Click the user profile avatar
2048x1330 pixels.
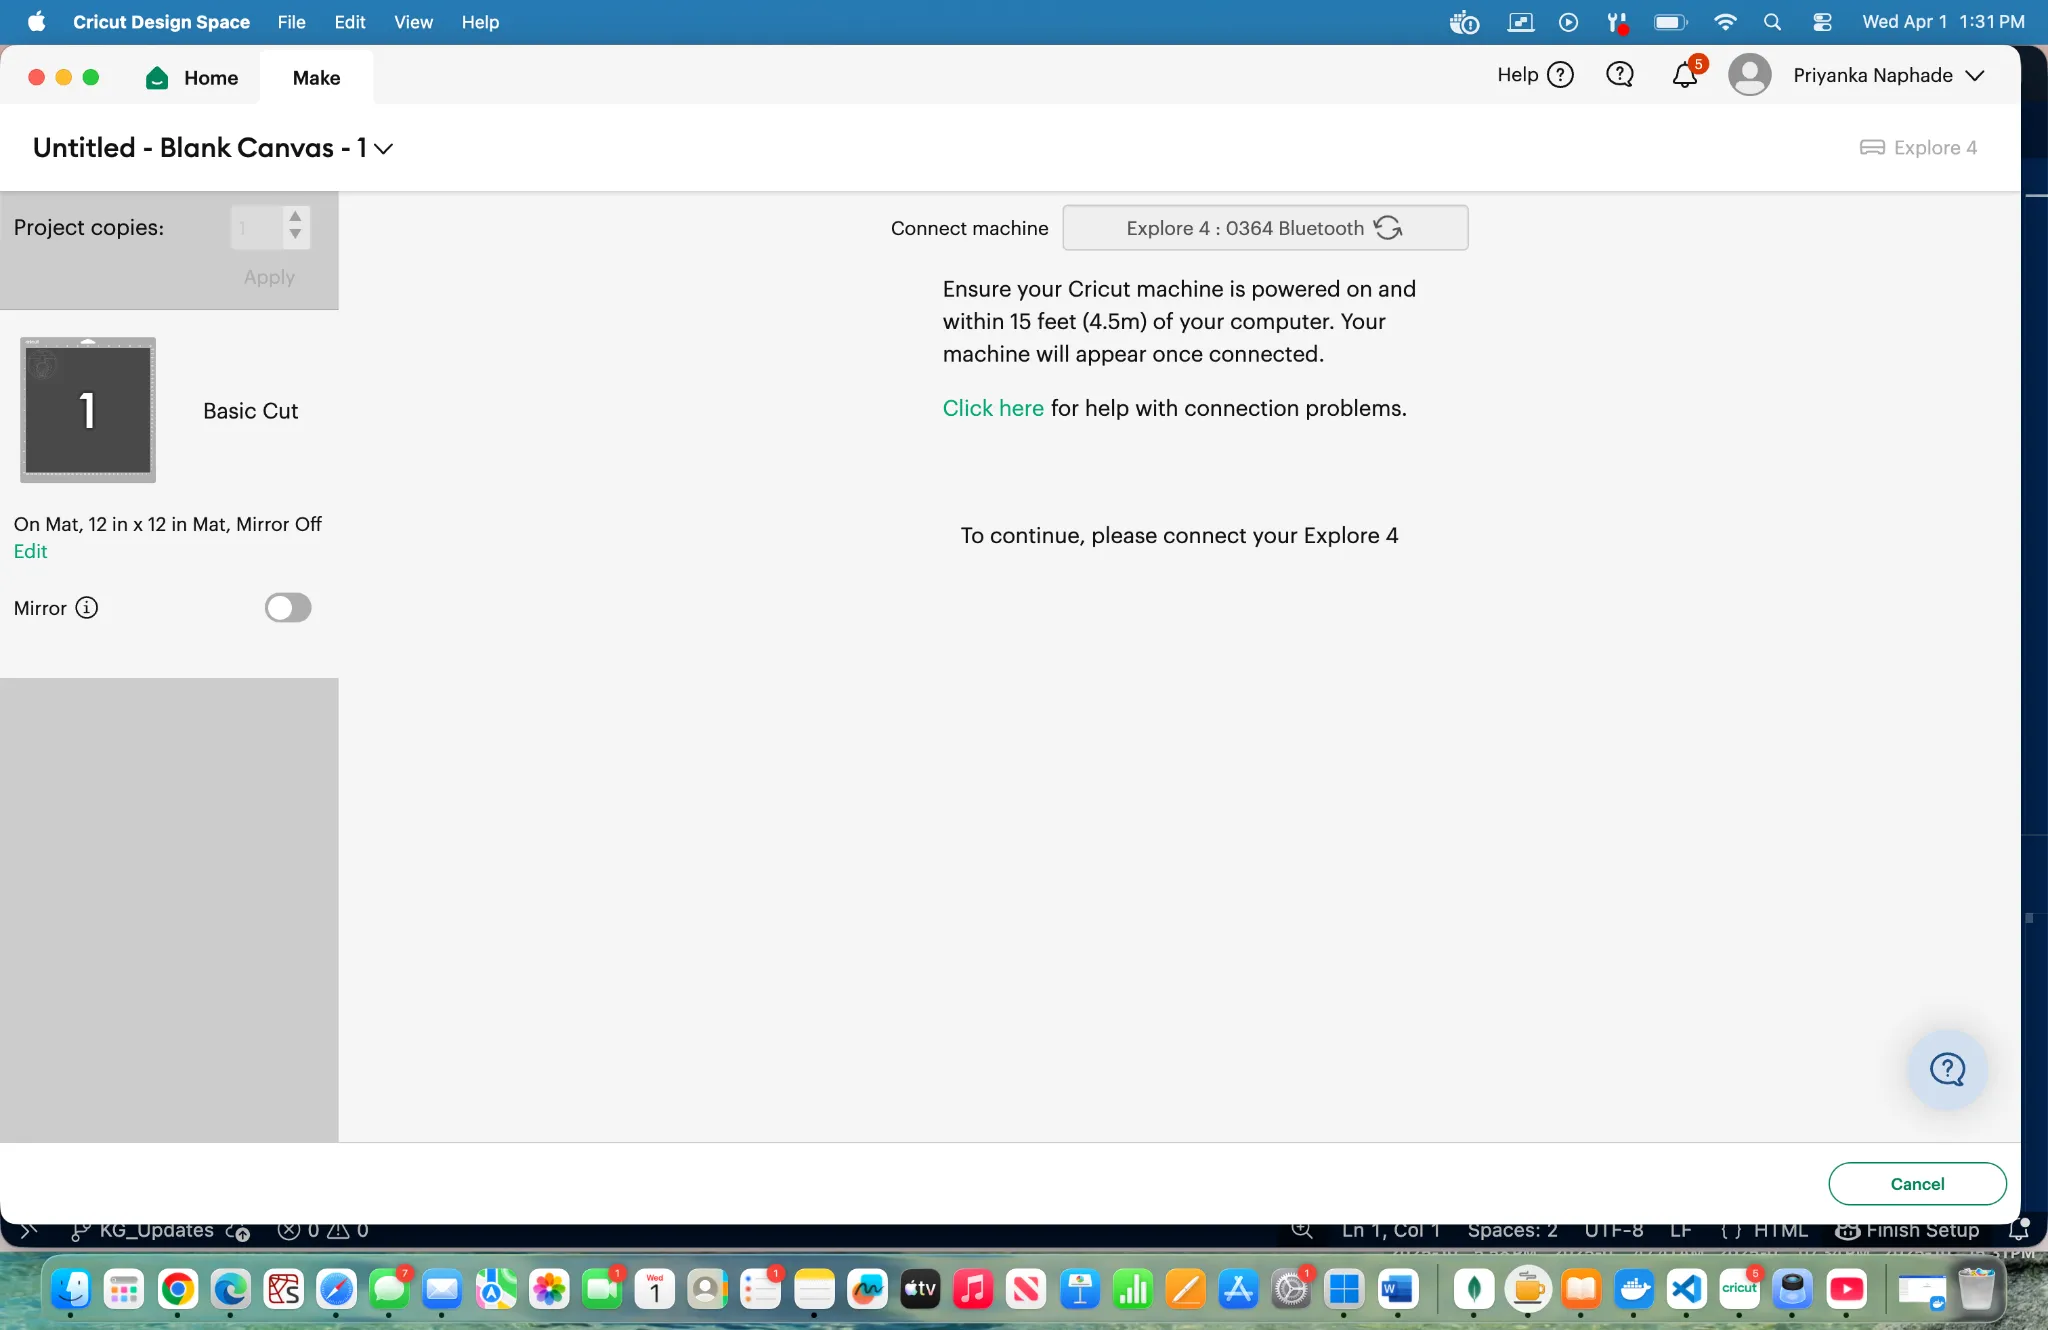(1749, 75)
